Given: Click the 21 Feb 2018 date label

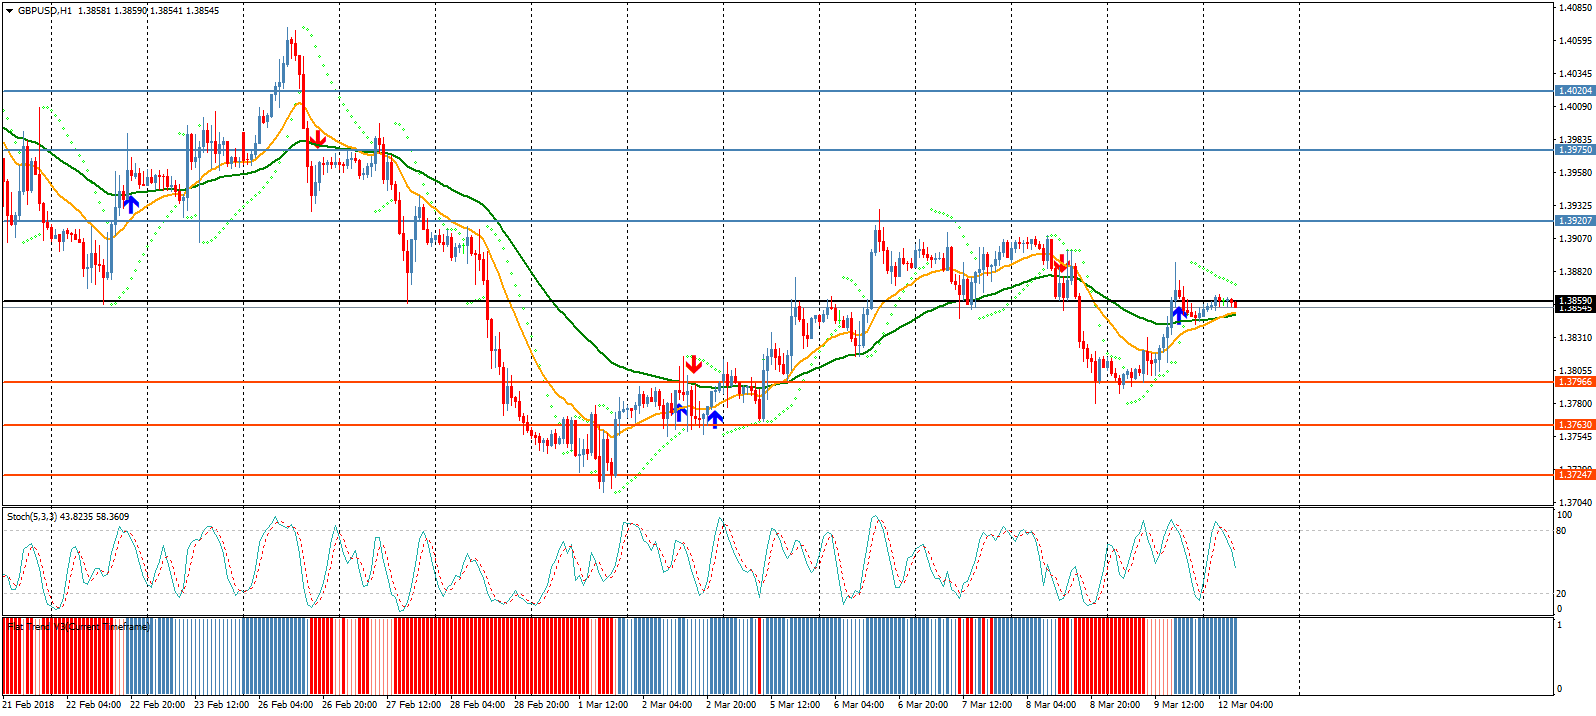Looking at the screenshot, I should [29, 705].
